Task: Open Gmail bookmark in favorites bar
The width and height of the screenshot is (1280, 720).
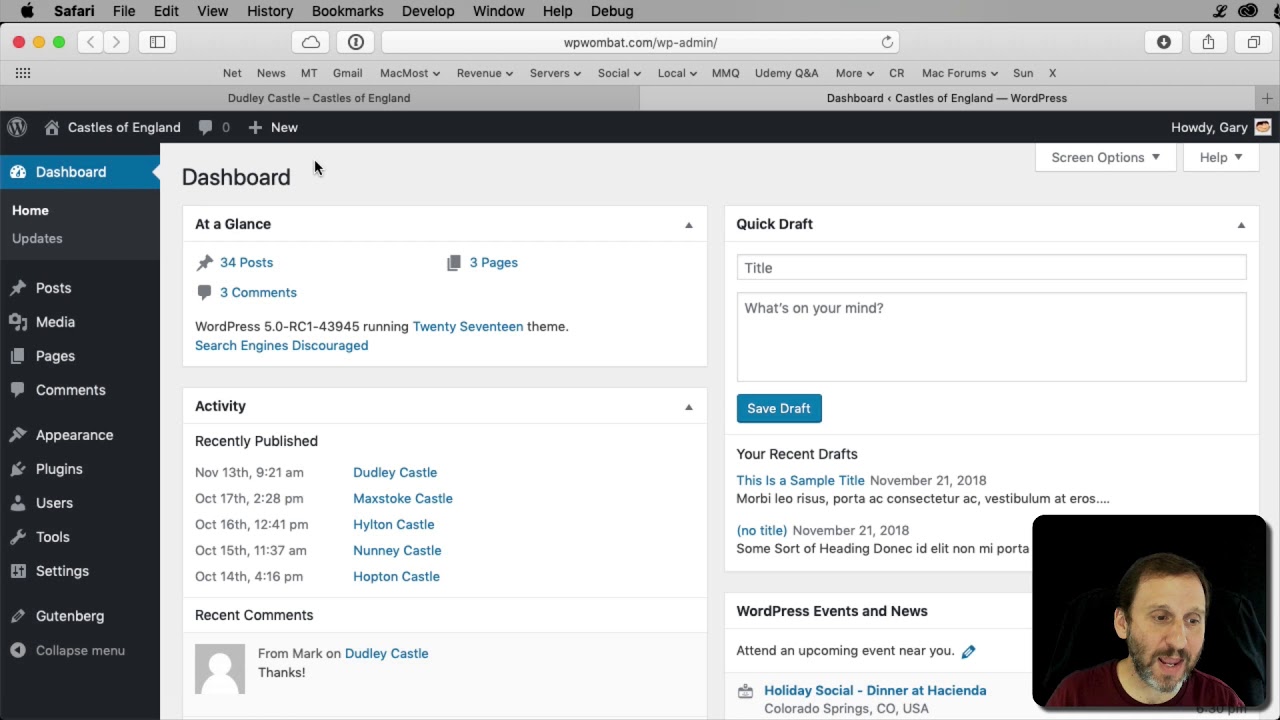Action: pos(347,73)
